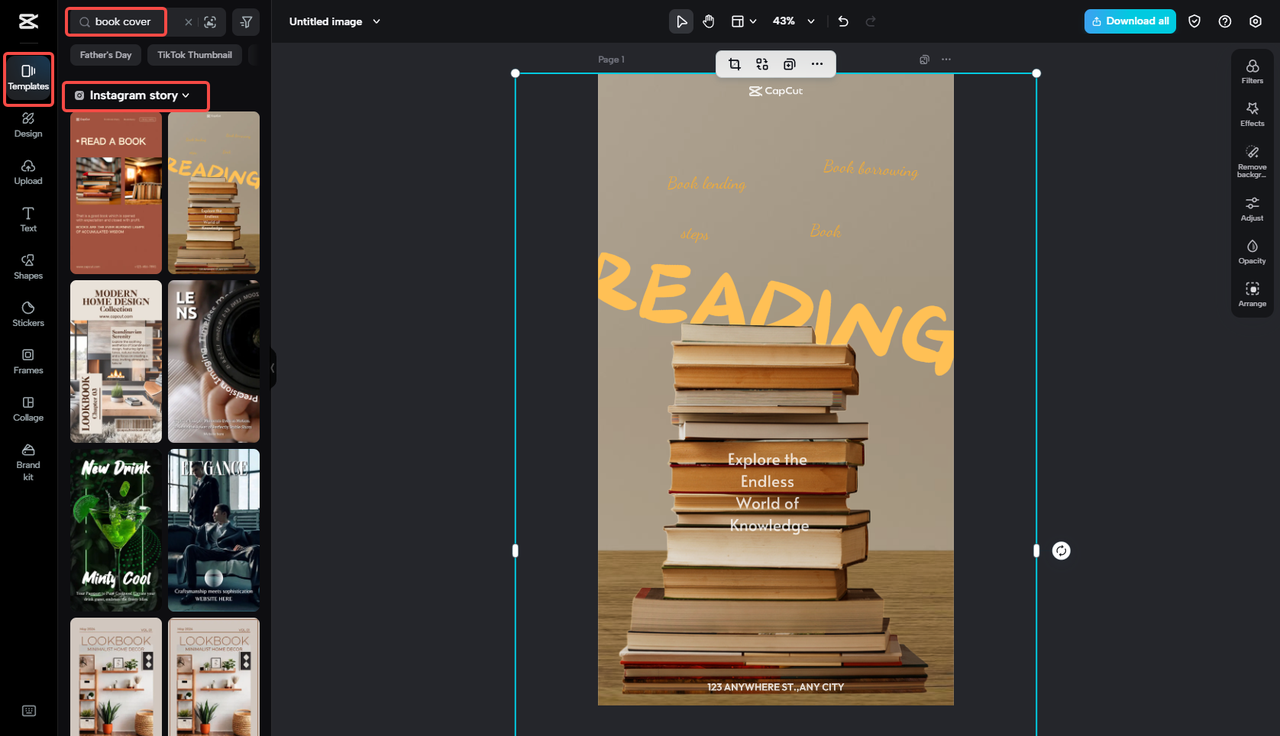The image size is (1280, 736).
Task: Open the 43% zoom level dropdown
Action: pyautogui.click(x=795, y=21)
